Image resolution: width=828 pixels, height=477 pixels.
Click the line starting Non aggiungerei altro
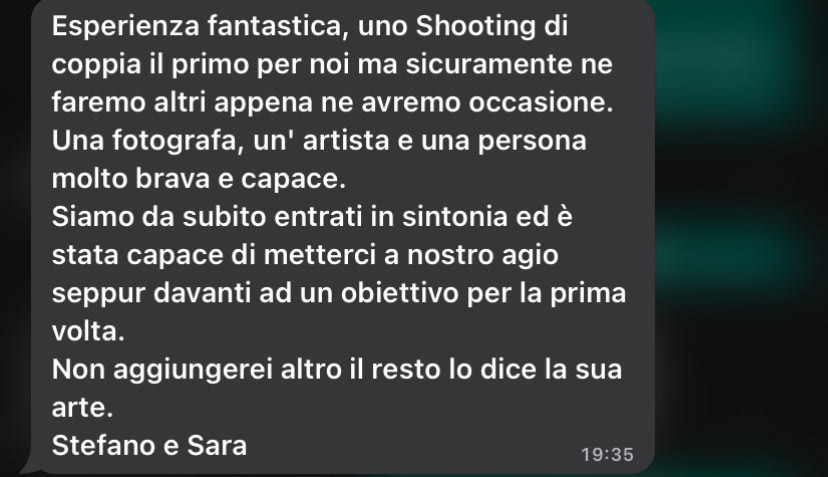(337, 369)
